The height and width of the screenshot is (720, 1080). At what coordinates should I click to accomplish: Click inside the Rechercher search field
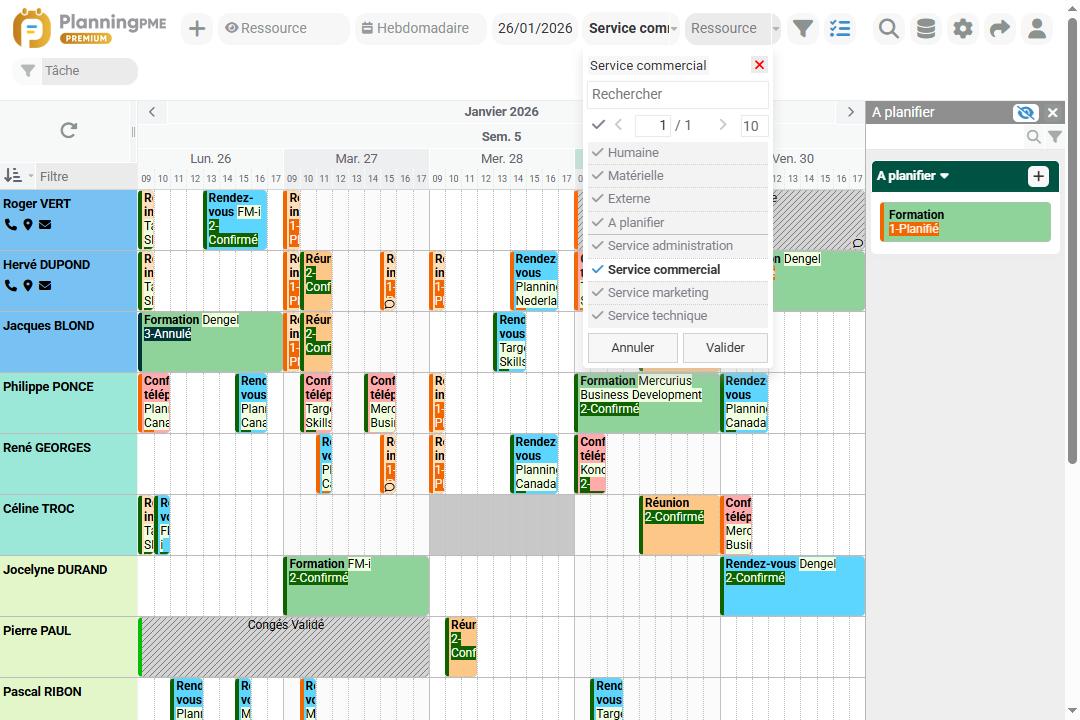677,93
